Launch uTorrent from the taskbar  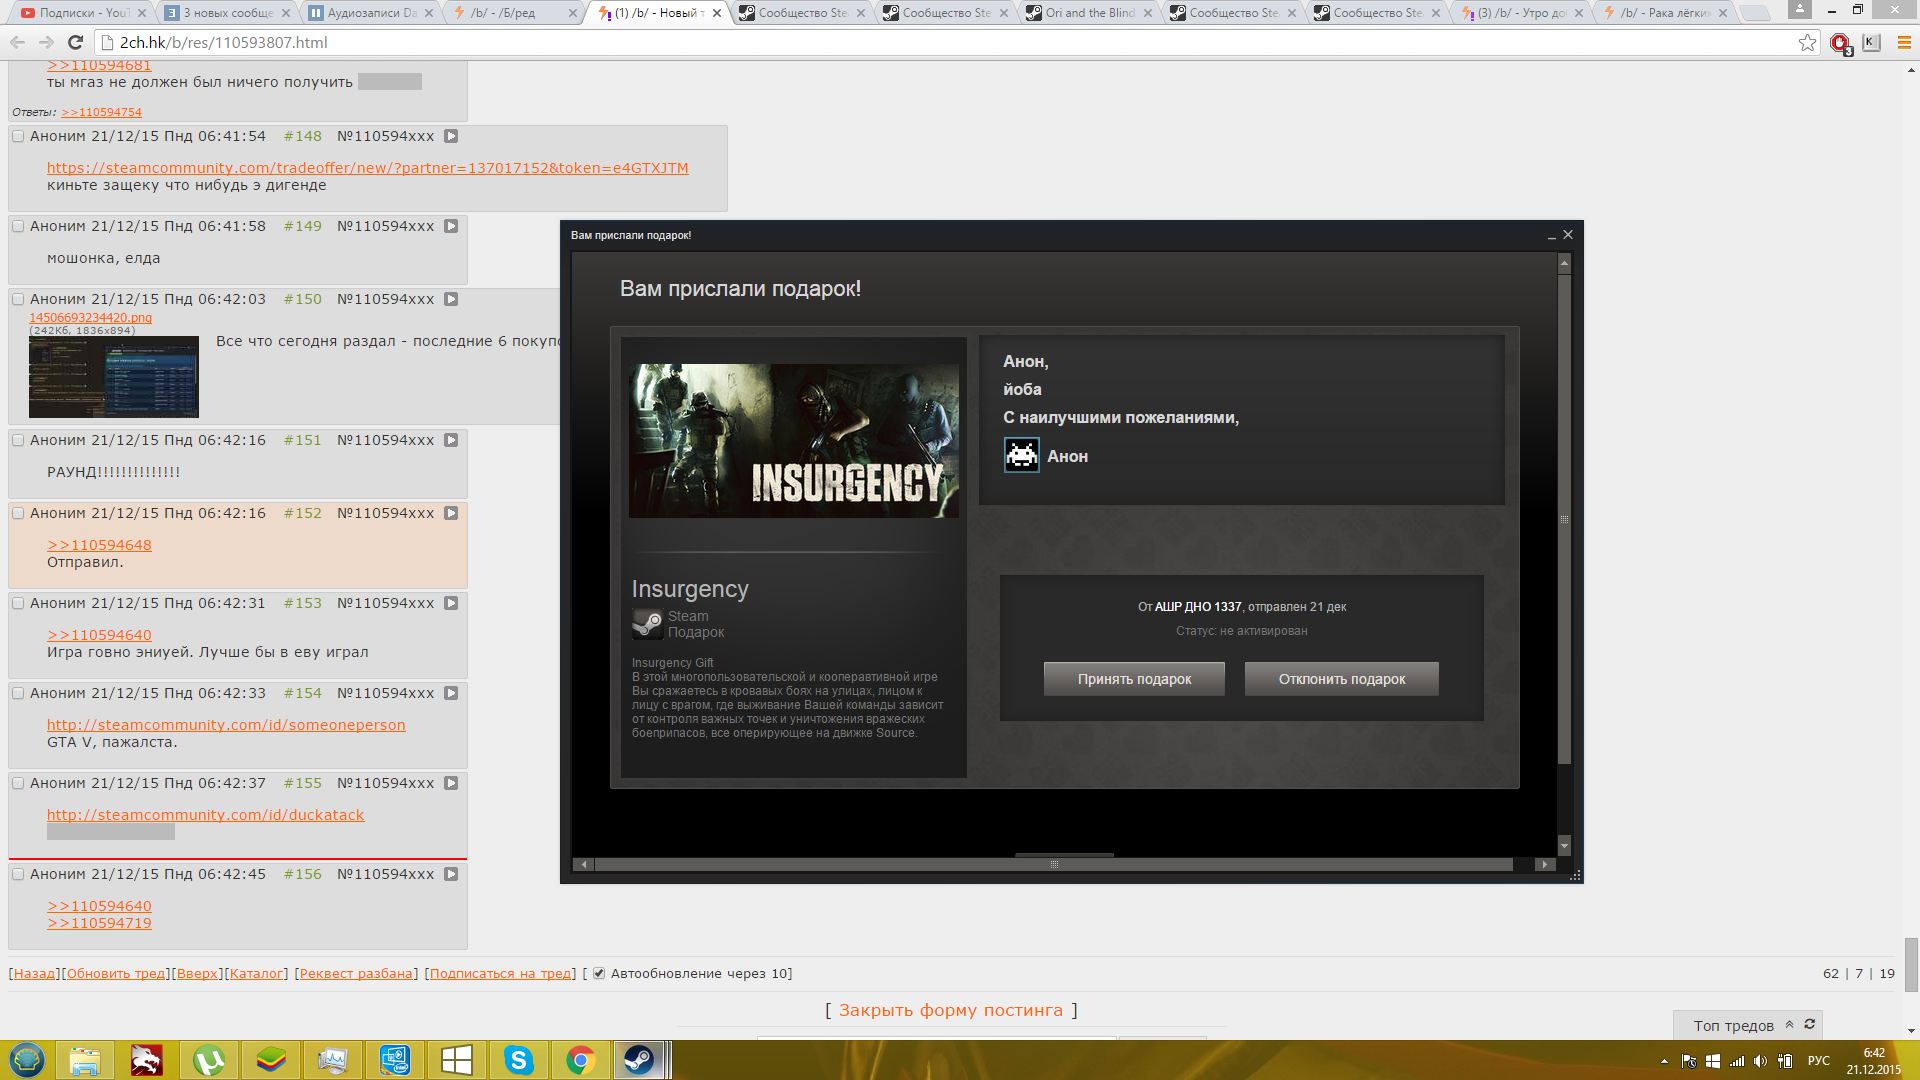point(208,1060)
